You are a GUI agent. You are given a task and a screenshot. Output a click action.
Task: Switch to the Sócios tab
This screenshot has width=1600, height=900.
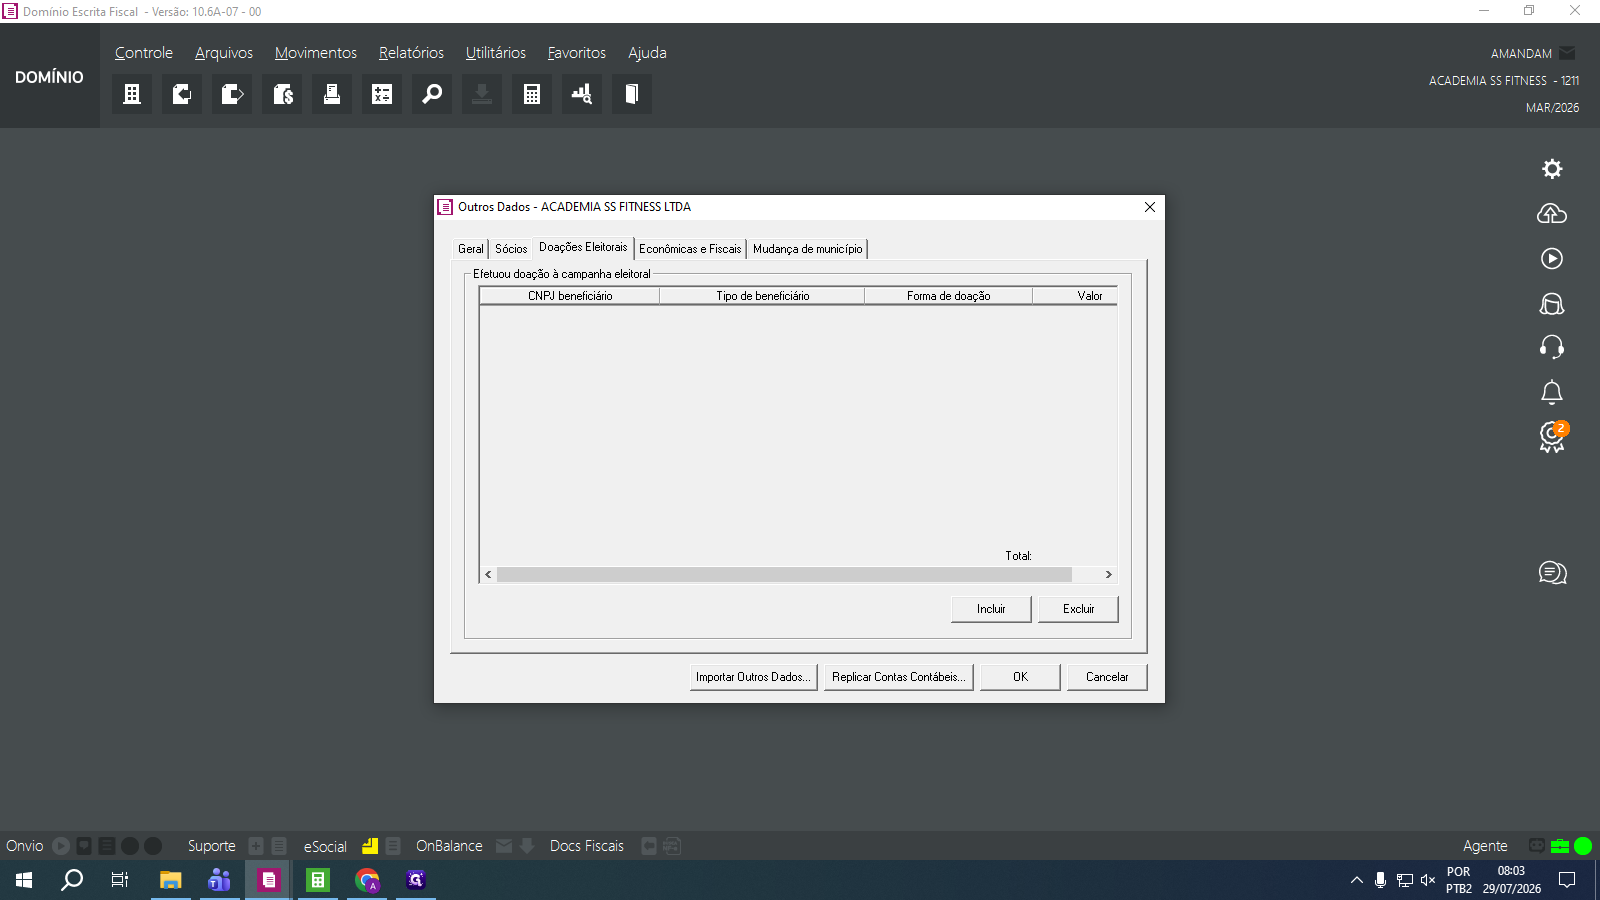tap(511, 249)
